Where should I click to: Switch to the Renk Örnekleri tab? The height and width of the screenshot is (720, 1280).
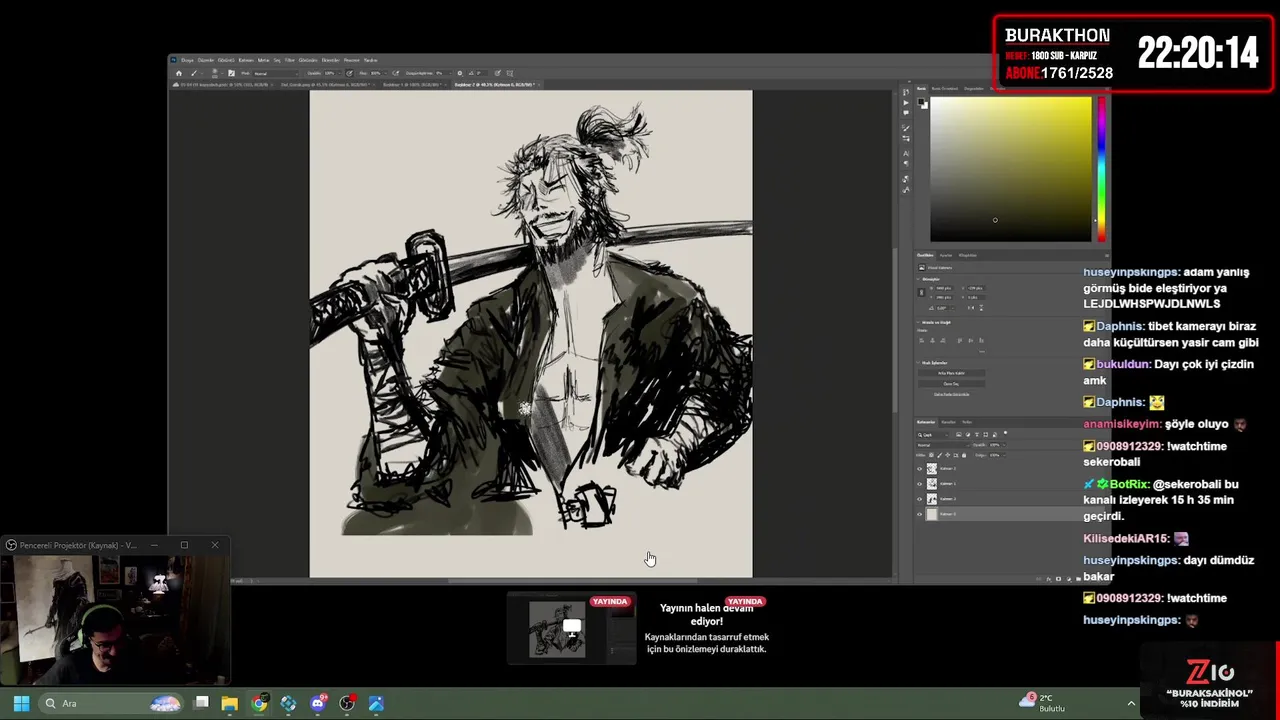click(x=945, y=88)
